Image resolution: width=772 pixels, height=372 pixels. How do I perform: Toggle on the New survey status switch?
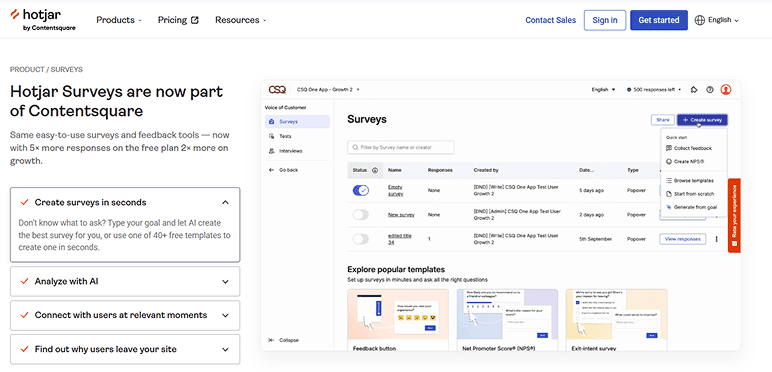tap(360, 215)
